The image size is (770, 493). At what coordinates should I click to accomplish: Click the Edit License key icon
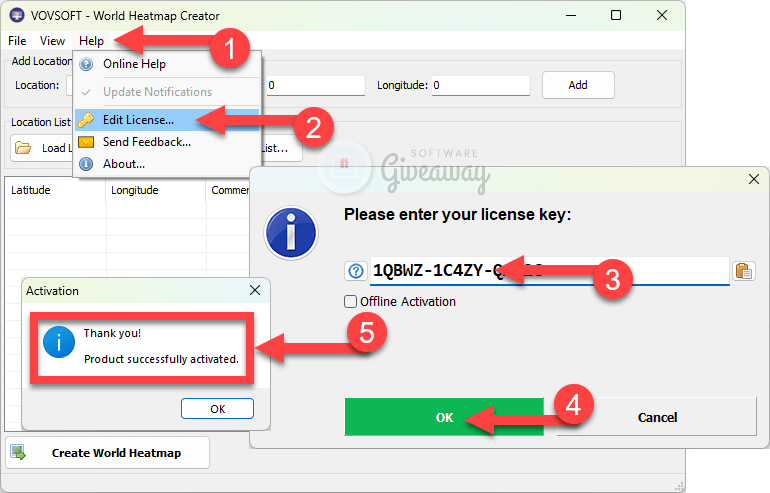86,120
